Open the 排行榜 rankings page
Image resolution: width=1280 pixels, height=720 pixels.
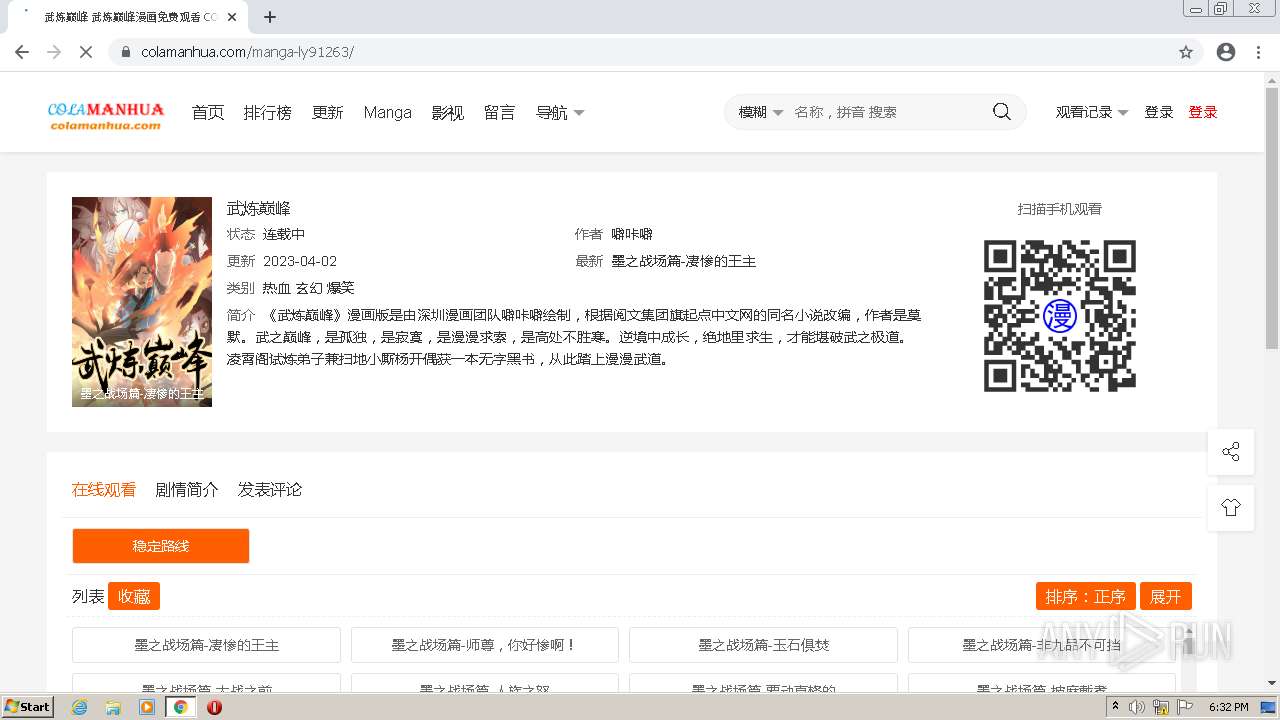[x=268, y=112]
